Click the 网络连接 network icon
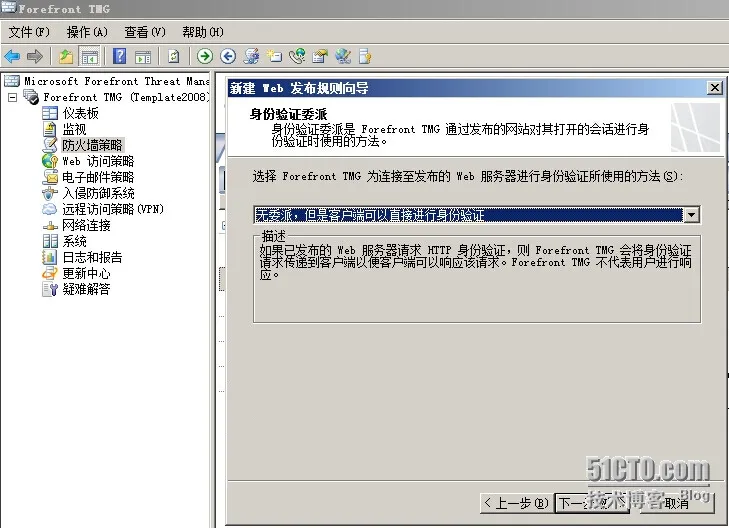Viewport: 729px width, 528px height. pos(50,225)
